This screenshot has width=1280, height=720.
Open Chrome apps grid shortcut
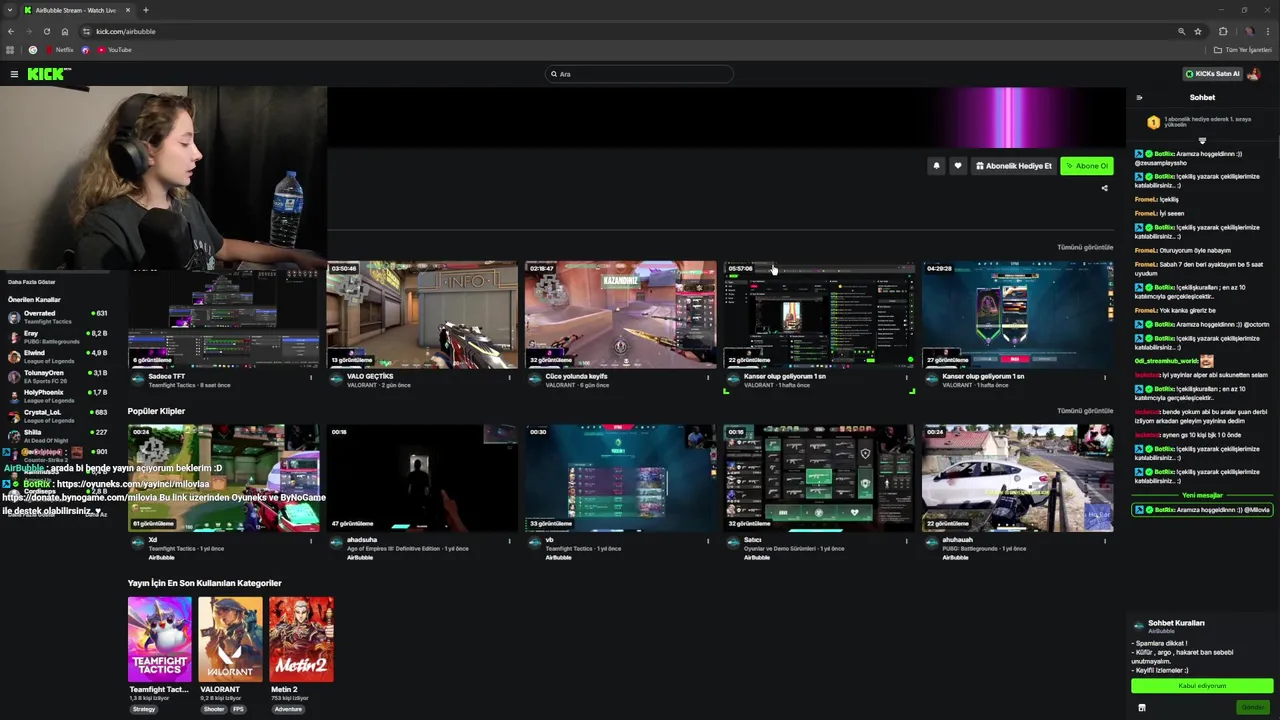coord(10,50)
